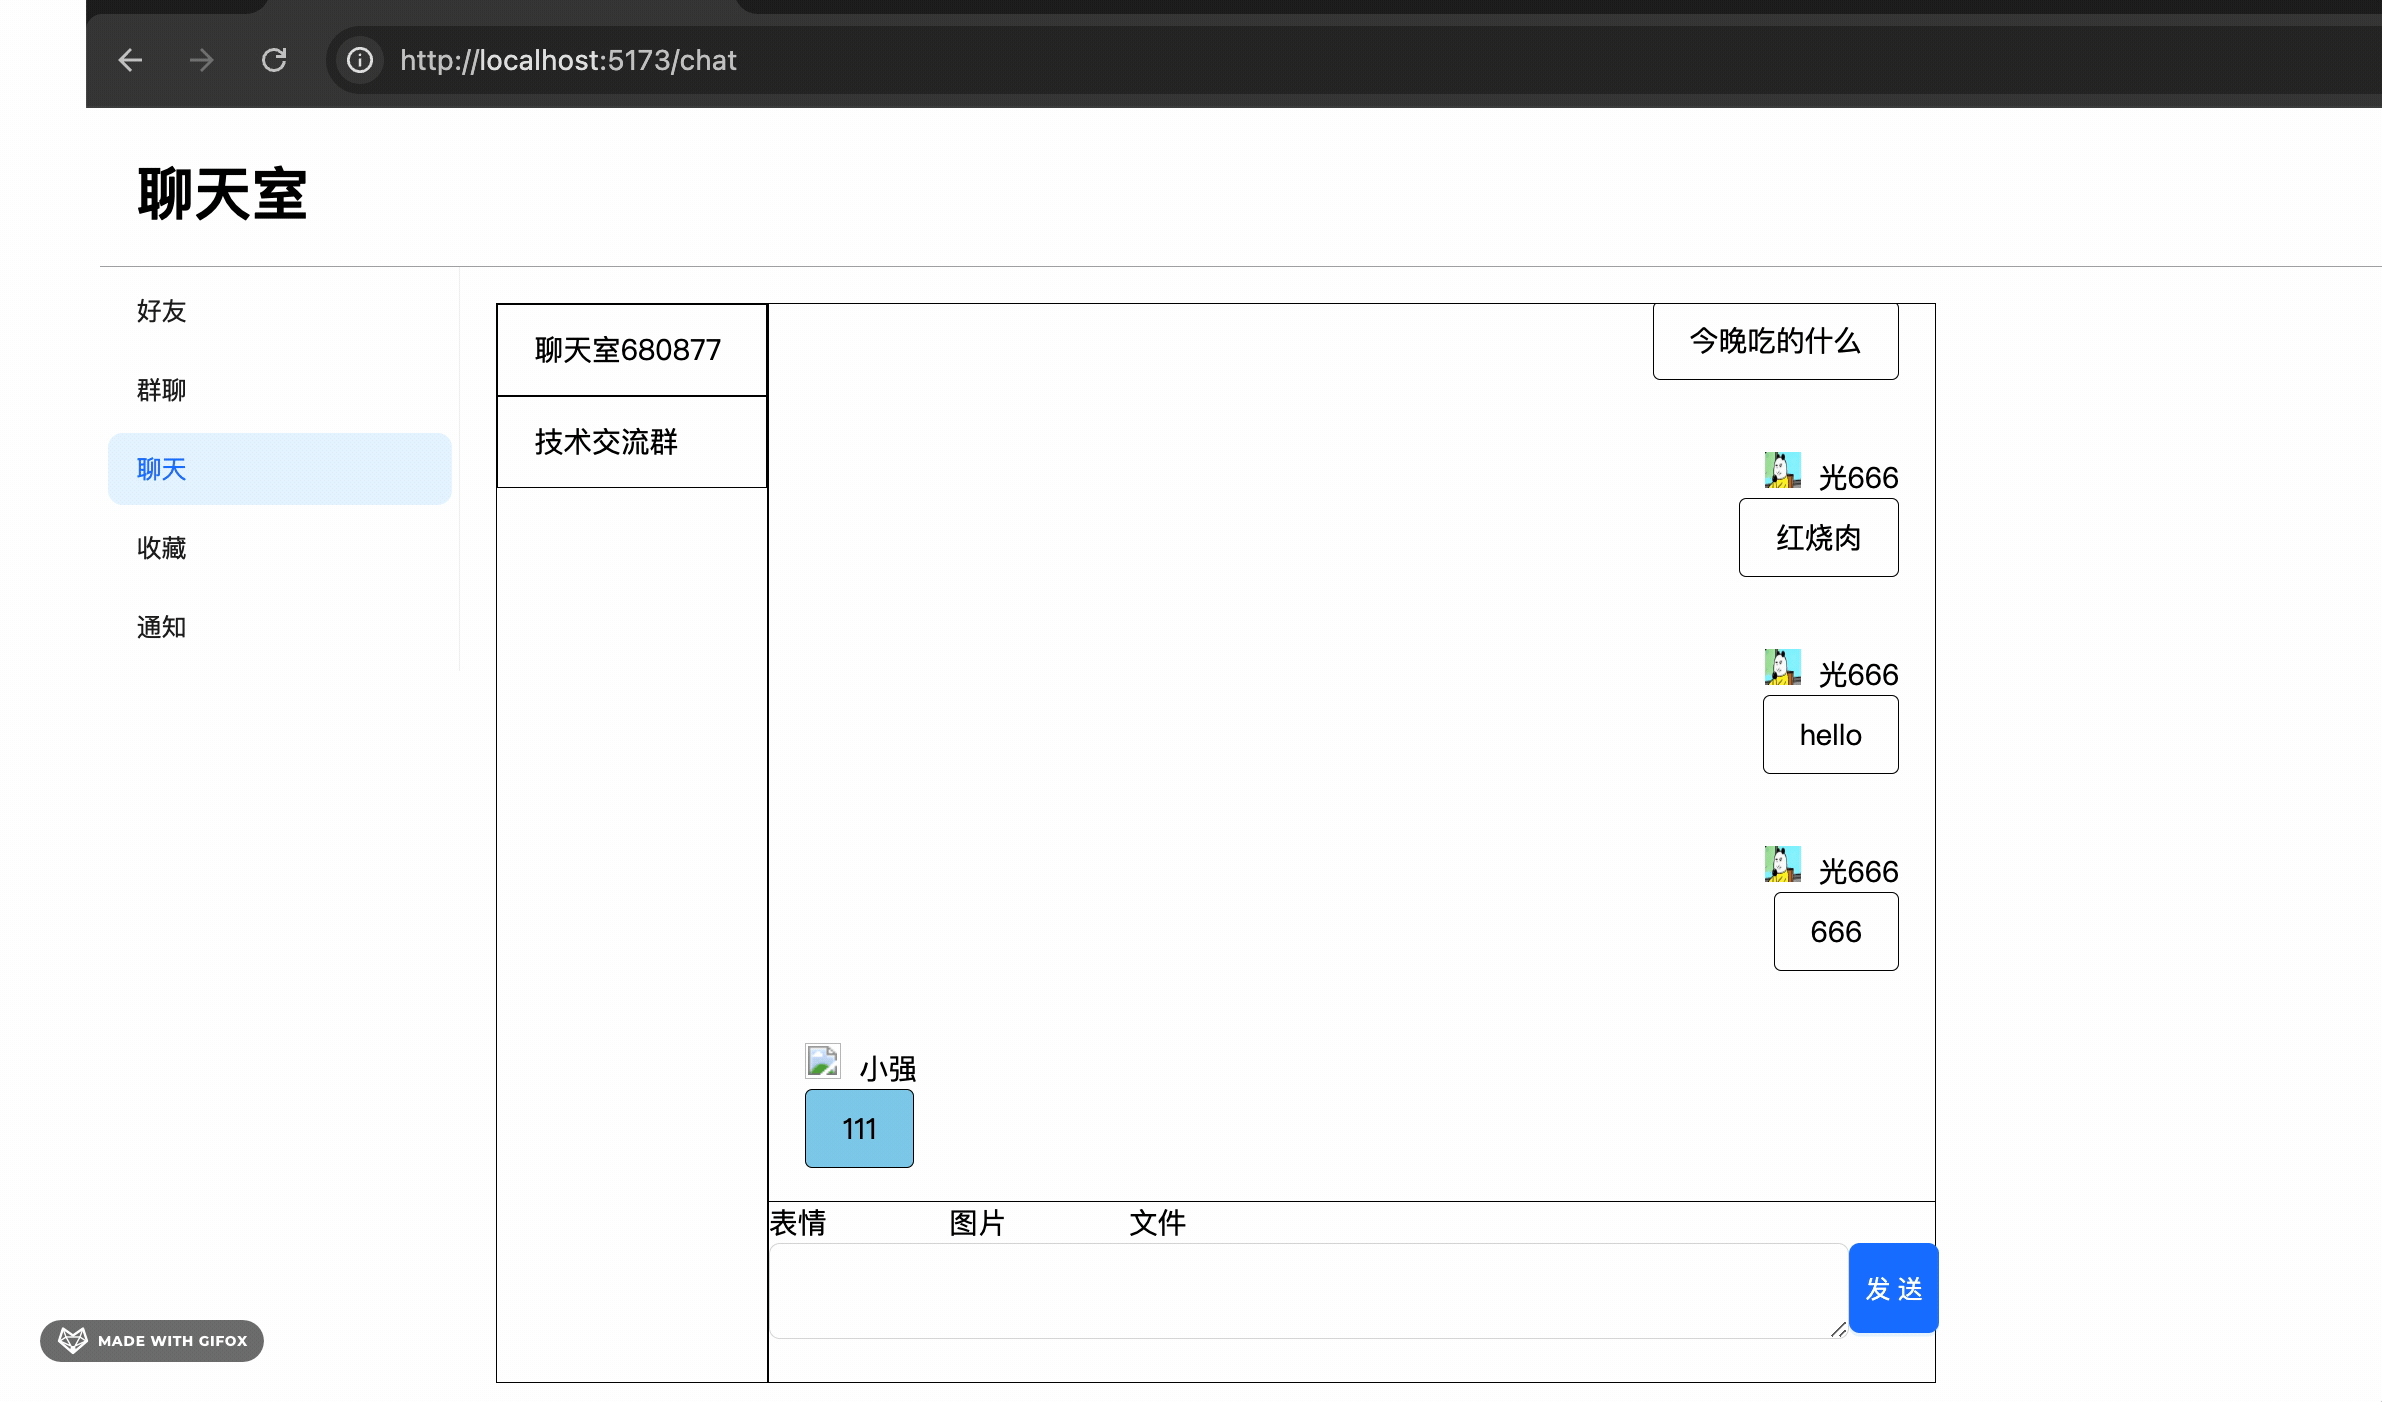
Task: Click the site info icon in address bar
Action: point(360,60)
